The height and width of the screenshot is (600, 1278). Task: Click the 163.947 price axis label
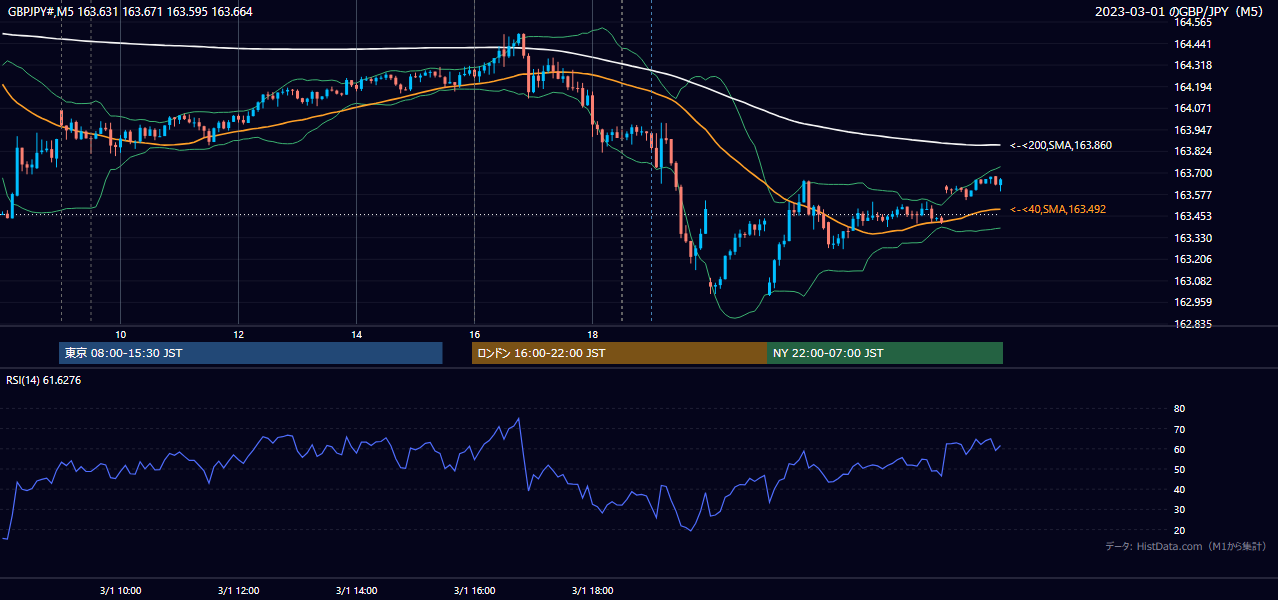[1193, 130]
